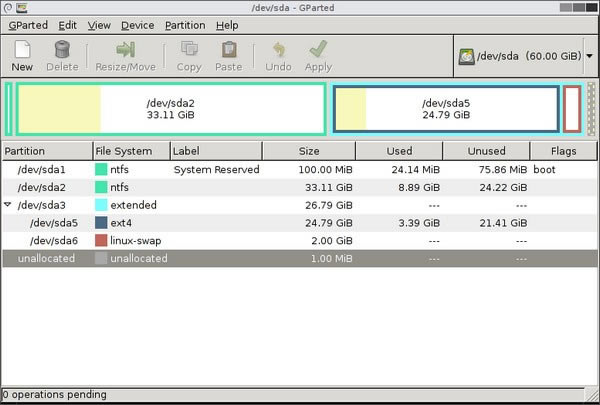Image resolution: width=600 pixels, height=405 pixels.
Task: Open the Partition menu
Action: click(185, 25)
